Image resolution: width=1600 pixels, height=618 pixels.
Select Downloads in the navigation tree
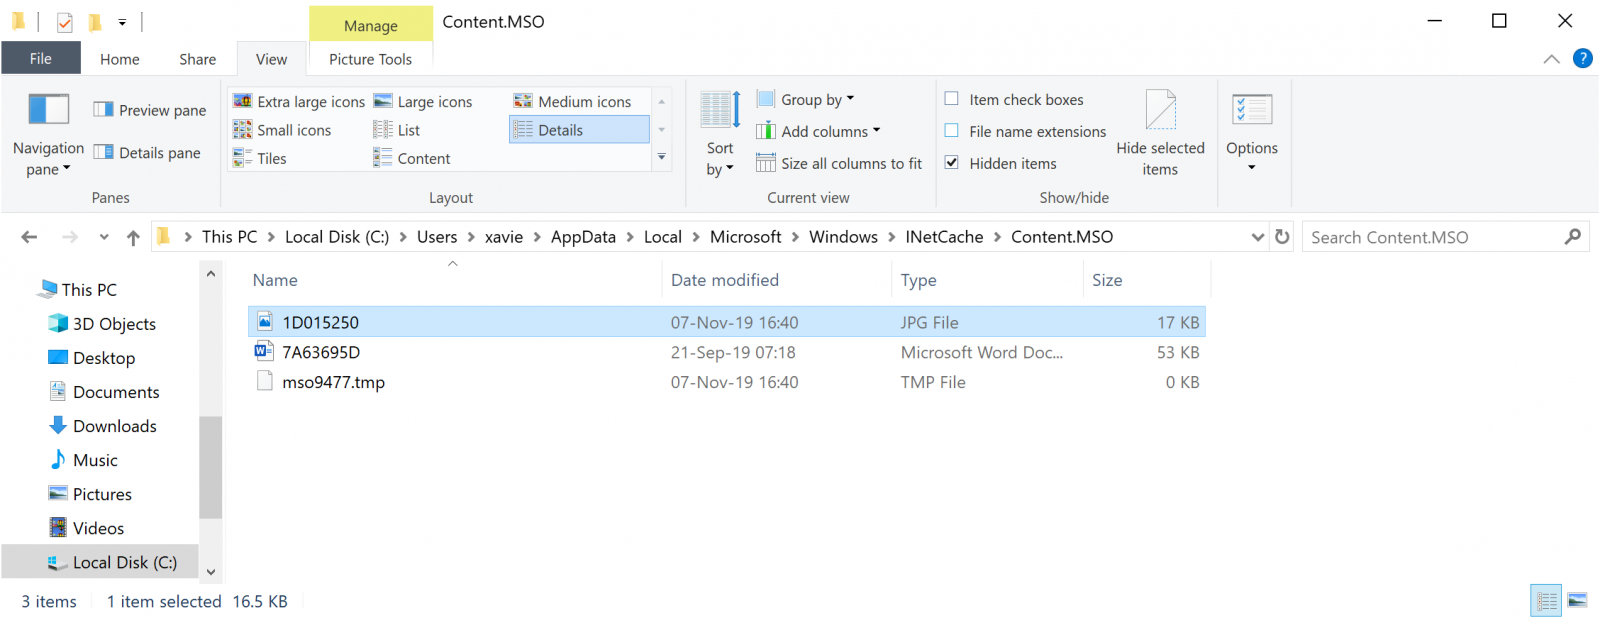point(114,427)
